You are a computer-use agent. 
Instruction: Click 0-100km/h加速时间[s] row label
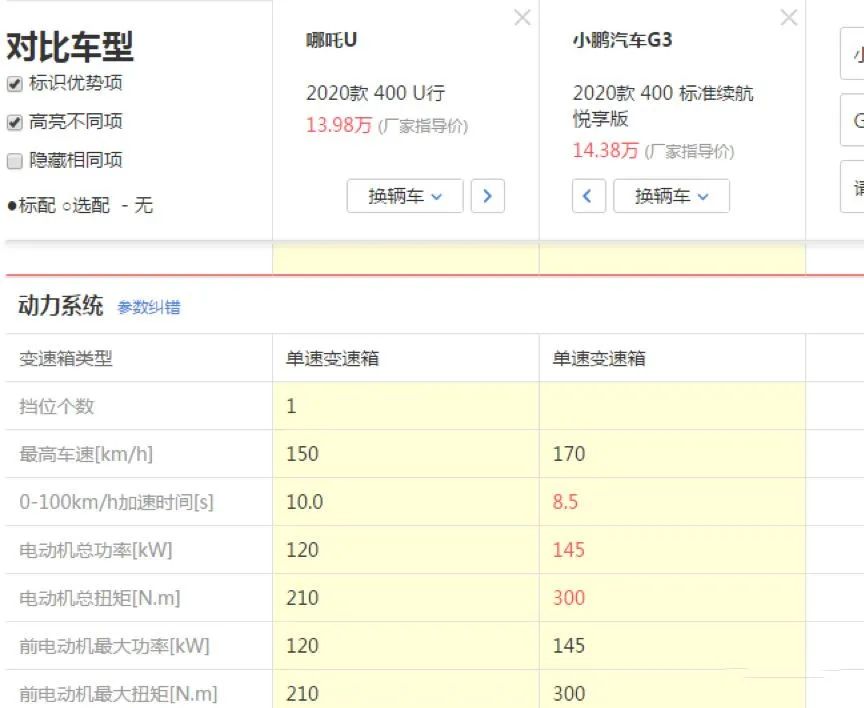[116, 502]
